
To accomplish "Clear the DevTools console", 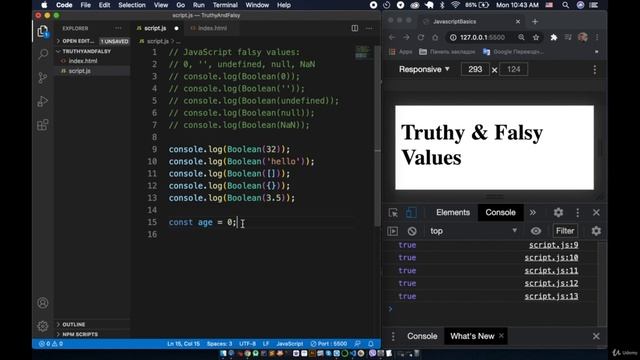I will [x=412, y=231].
